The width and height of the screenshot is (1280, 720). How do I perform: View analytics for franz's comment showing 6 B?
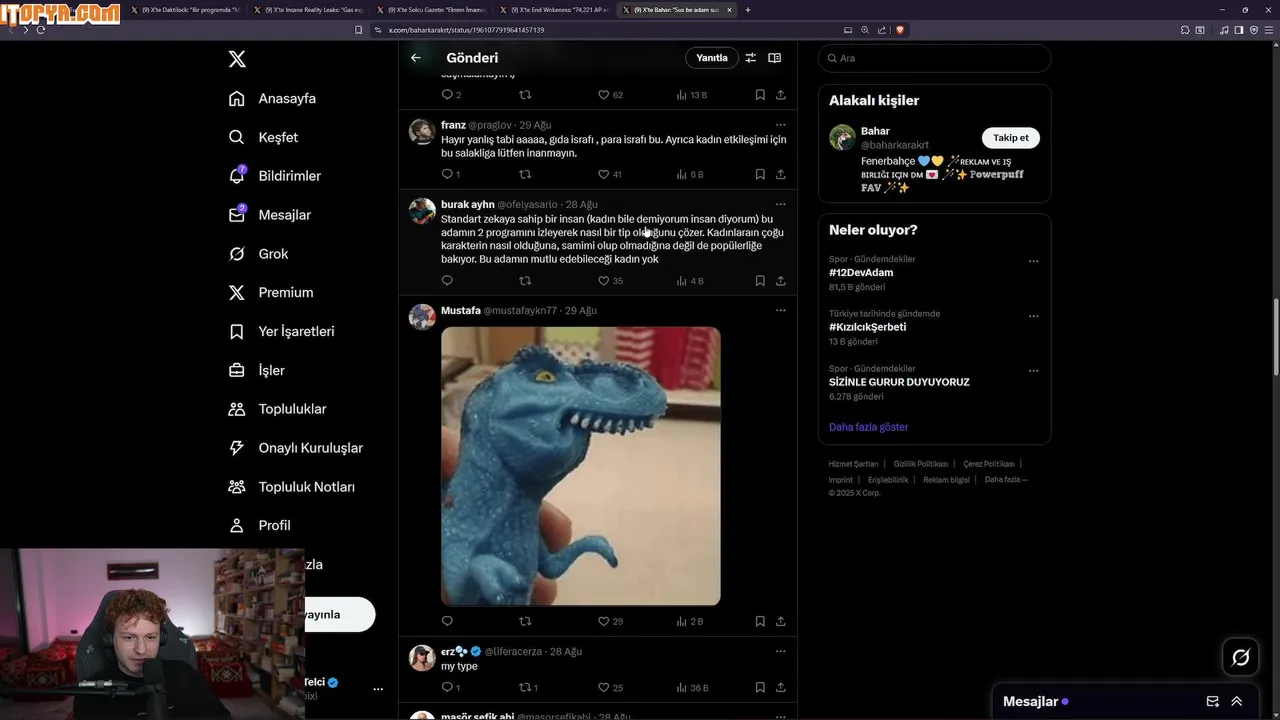pos(691,174)
